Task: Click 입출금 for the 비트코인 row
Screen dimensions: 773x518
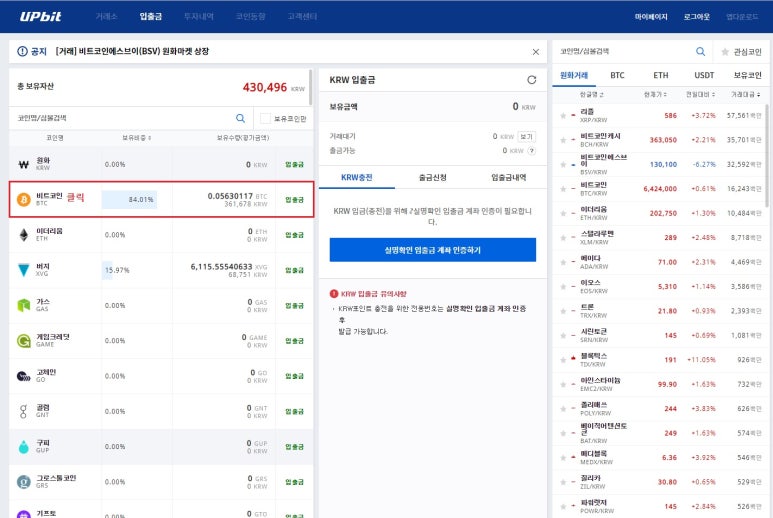Action: pos(294,200)
